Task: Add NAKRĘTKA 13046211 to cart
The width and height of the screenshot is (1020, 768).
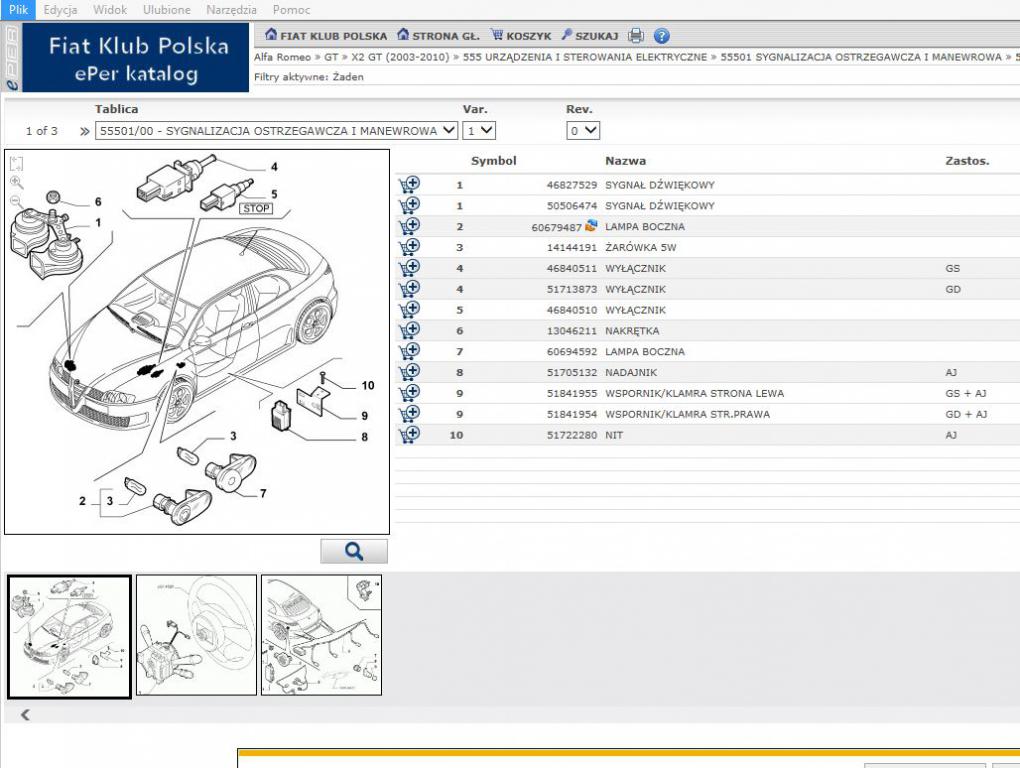Action: pyautogui.click(x=409, y=330)
